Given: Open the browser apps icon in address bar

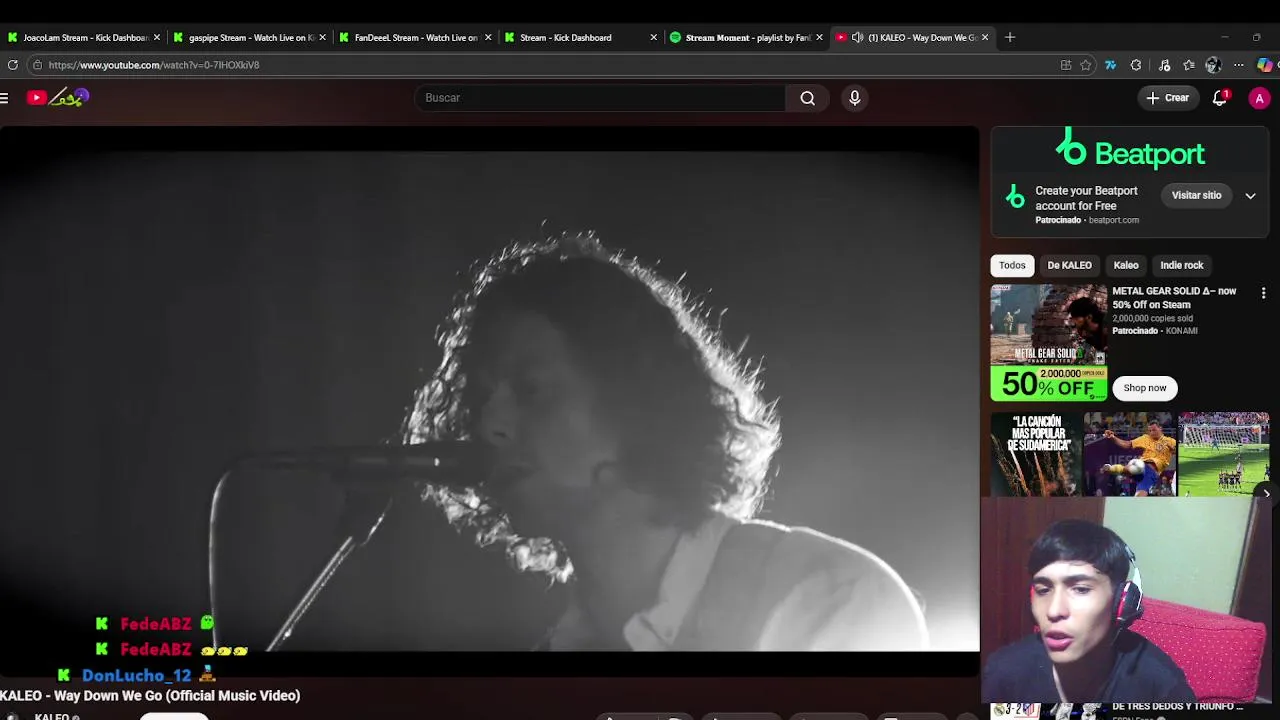Looking at the screenshot, I should point(1066,65).
